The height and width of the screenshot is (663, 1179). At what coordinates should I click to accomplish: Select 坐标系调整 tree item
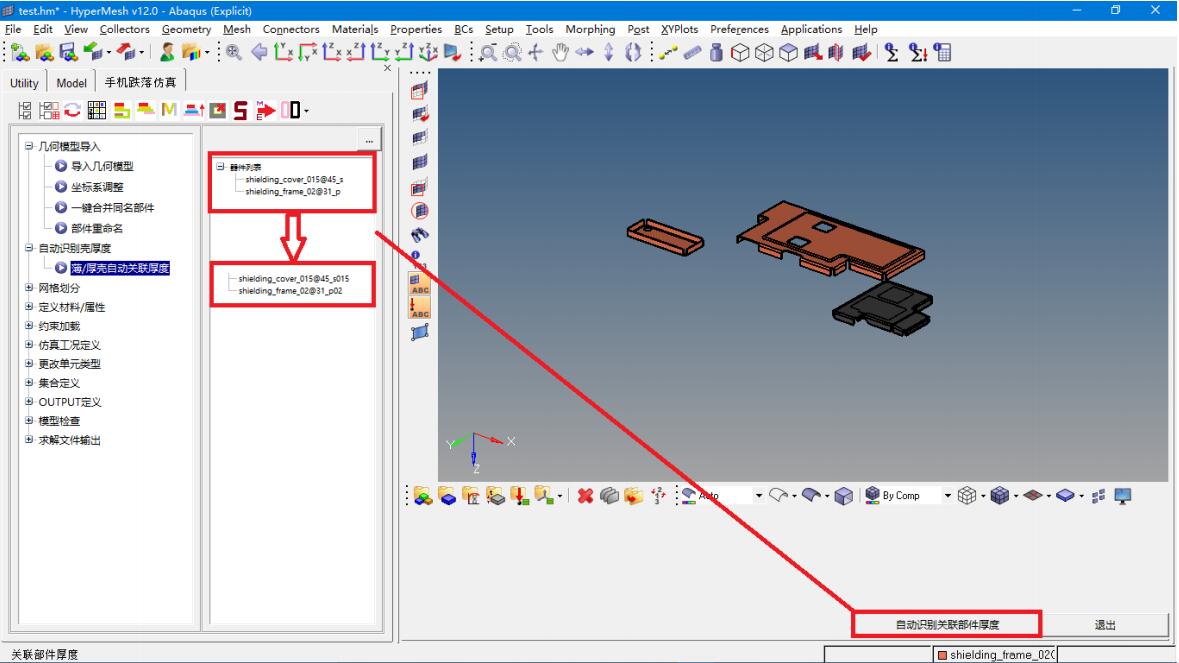click(97, 187)
